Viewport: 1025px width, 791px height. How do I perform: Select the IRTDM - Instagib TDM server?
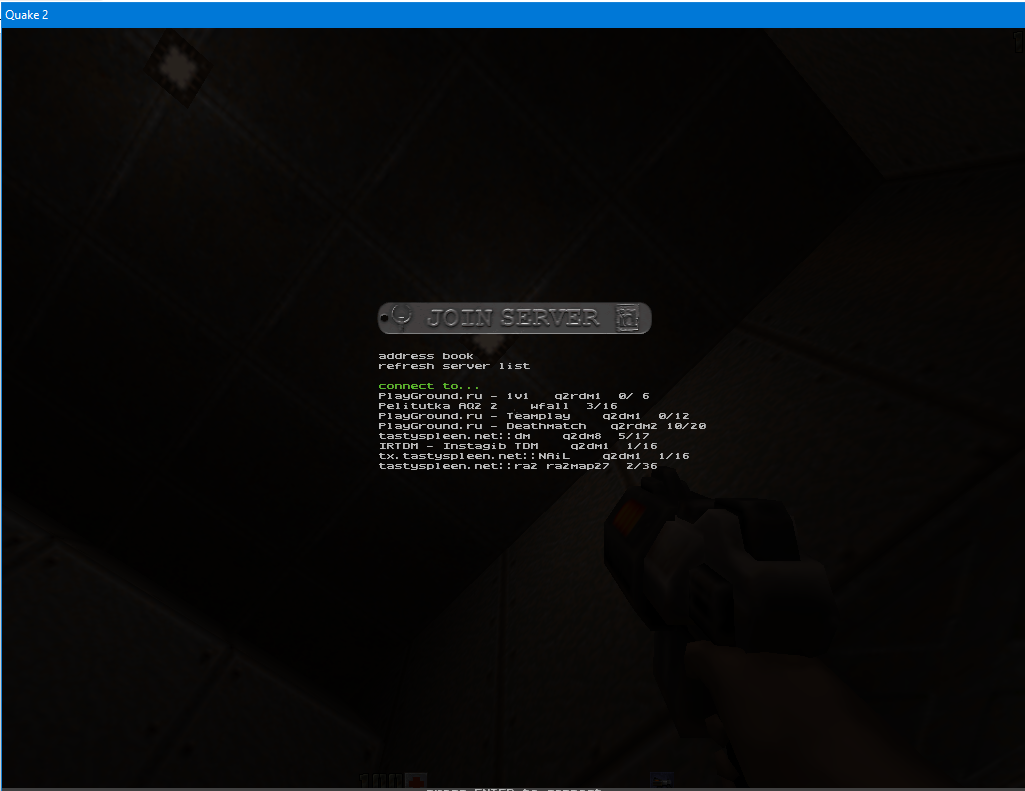518,446
